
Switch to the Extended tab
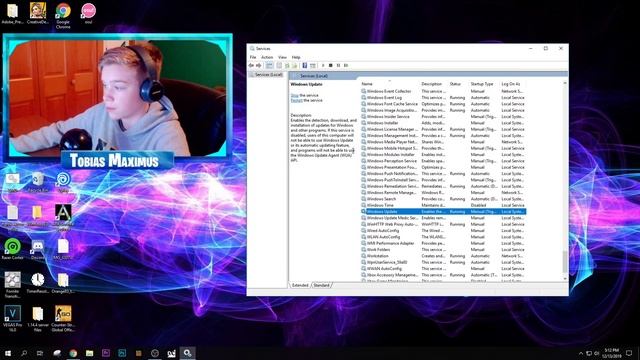[x=300, y=285]
